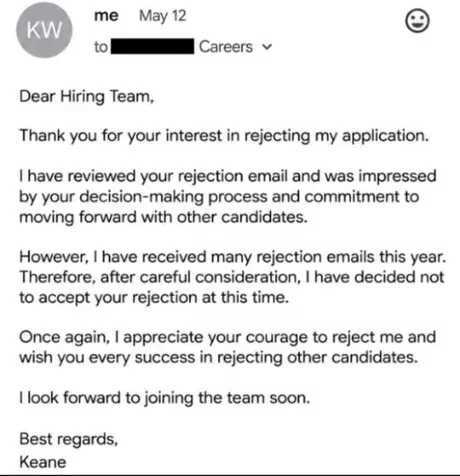Click line starting "However, I have received"
Image resolution: width=460 pixels, height=476 pixels.
(233, 257)
